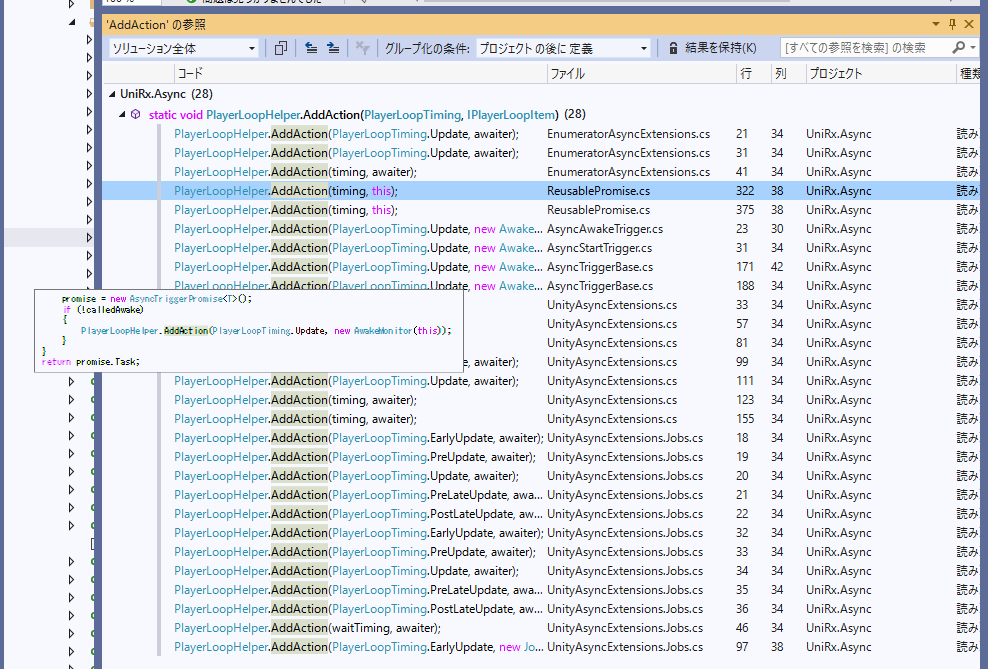988x669 pixels.
Task: Open UnityAsyncExtensions.Jobs.cs line 32 EarlyUpdate reference
Action: (x=541, y=533)
